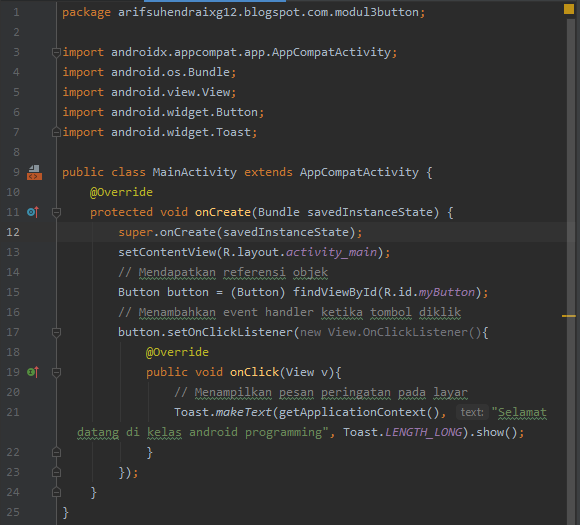580x525 pixels.
Task: Collapse the onCreate method fold at line 11
Action: (56, 212)
